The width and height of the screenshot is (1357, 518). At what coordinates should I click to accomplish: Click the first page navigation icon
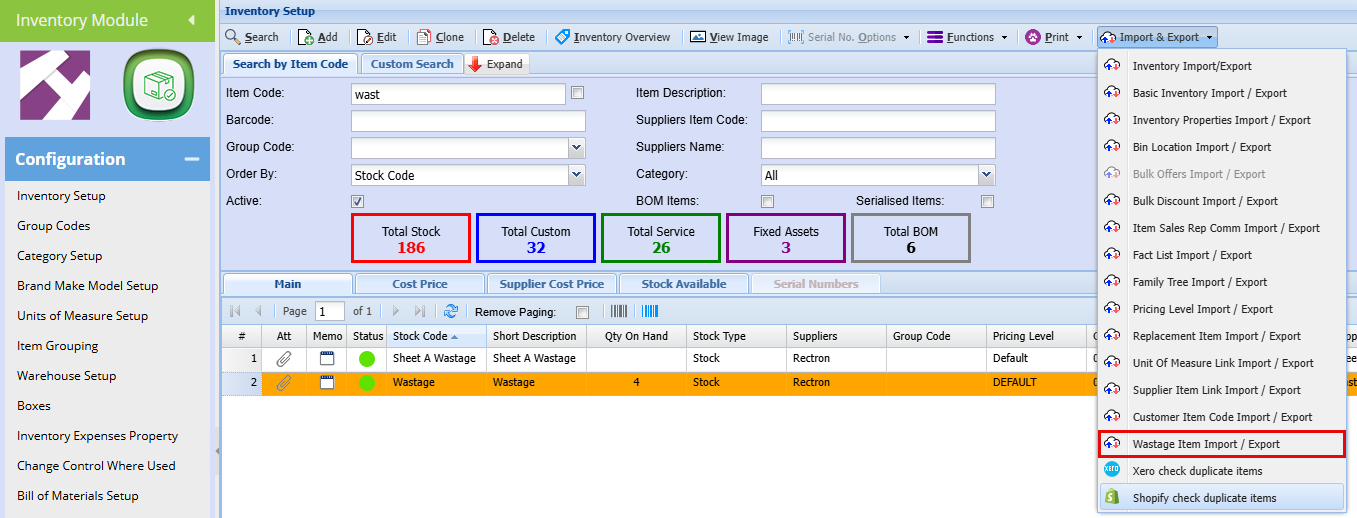pyautogui.click(x=236, y=311)
